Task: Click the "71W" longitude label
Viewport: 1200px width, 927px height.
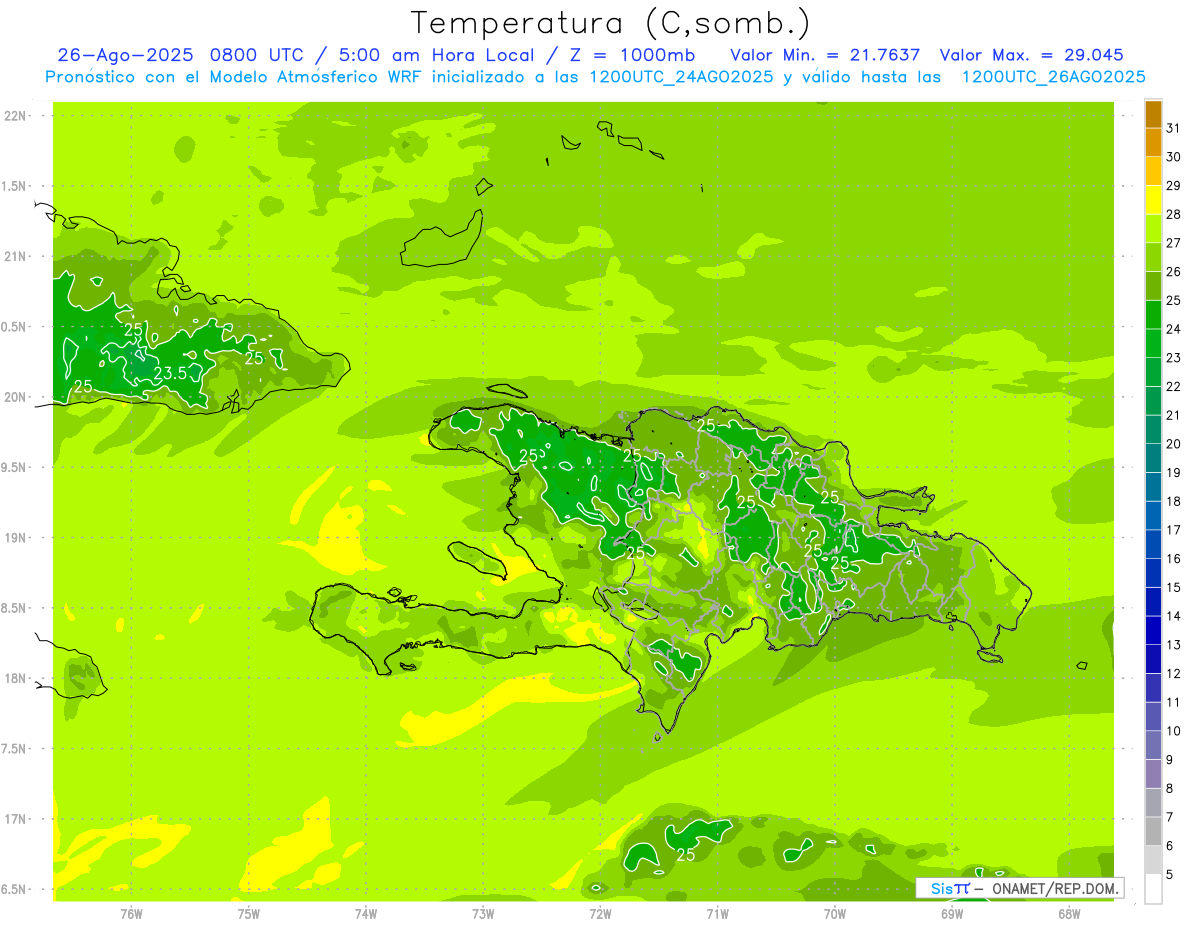Action: [717, 913]
